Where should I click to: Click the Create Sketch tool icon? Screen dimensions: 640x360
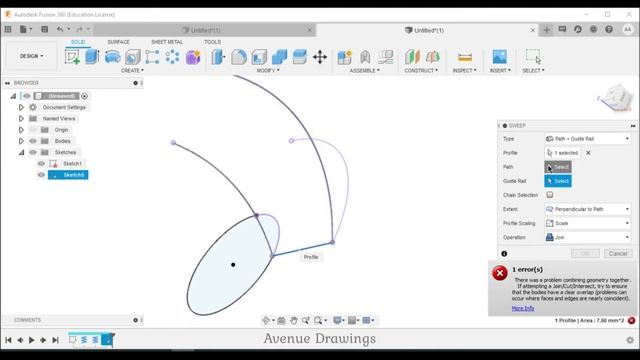coord(72,57)
